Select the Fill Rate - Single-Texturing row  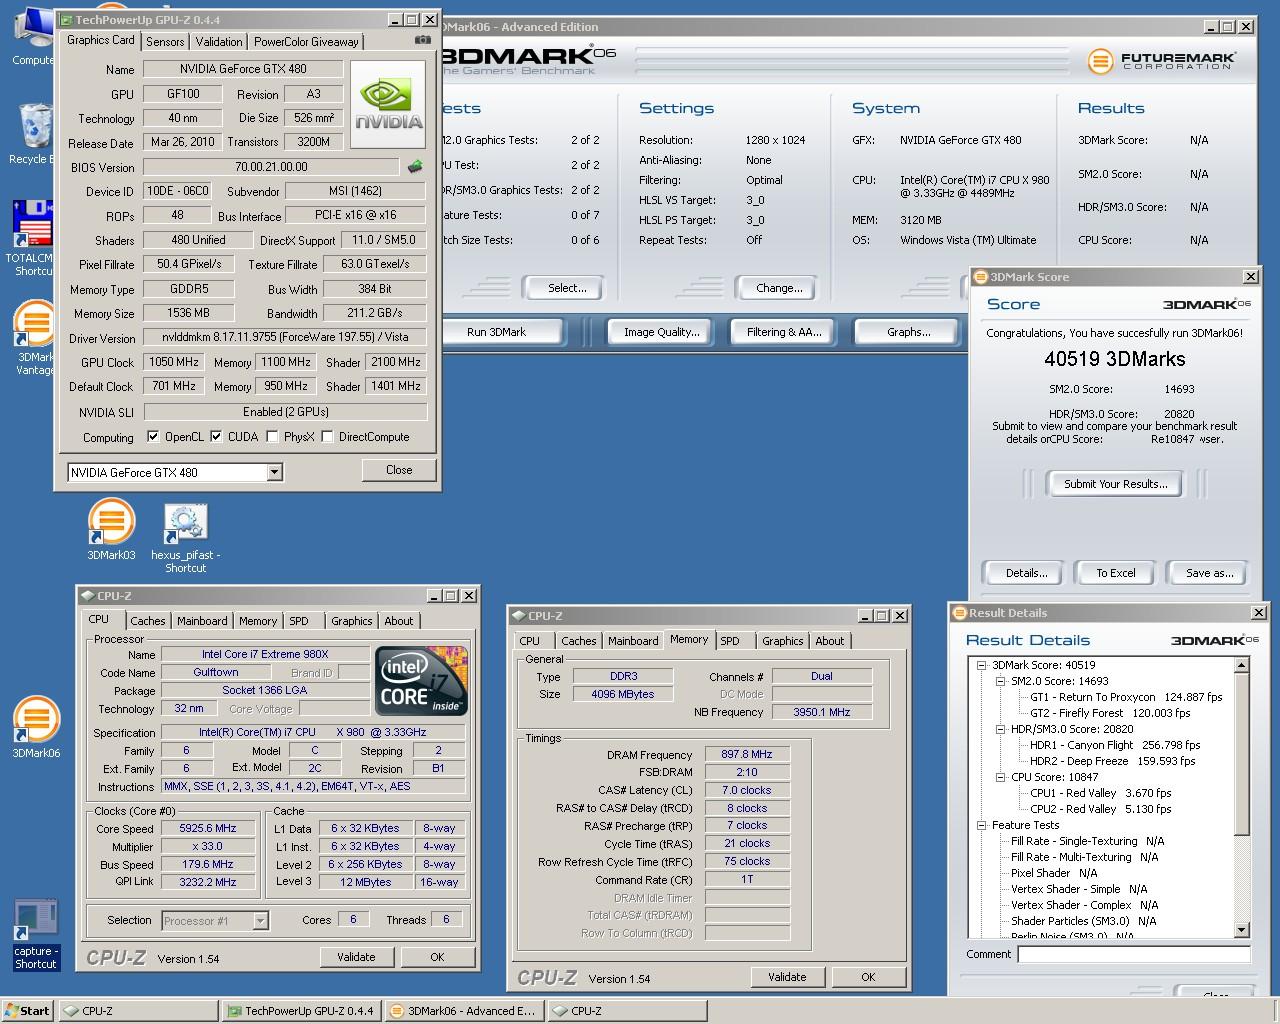tap(1087, 841)
